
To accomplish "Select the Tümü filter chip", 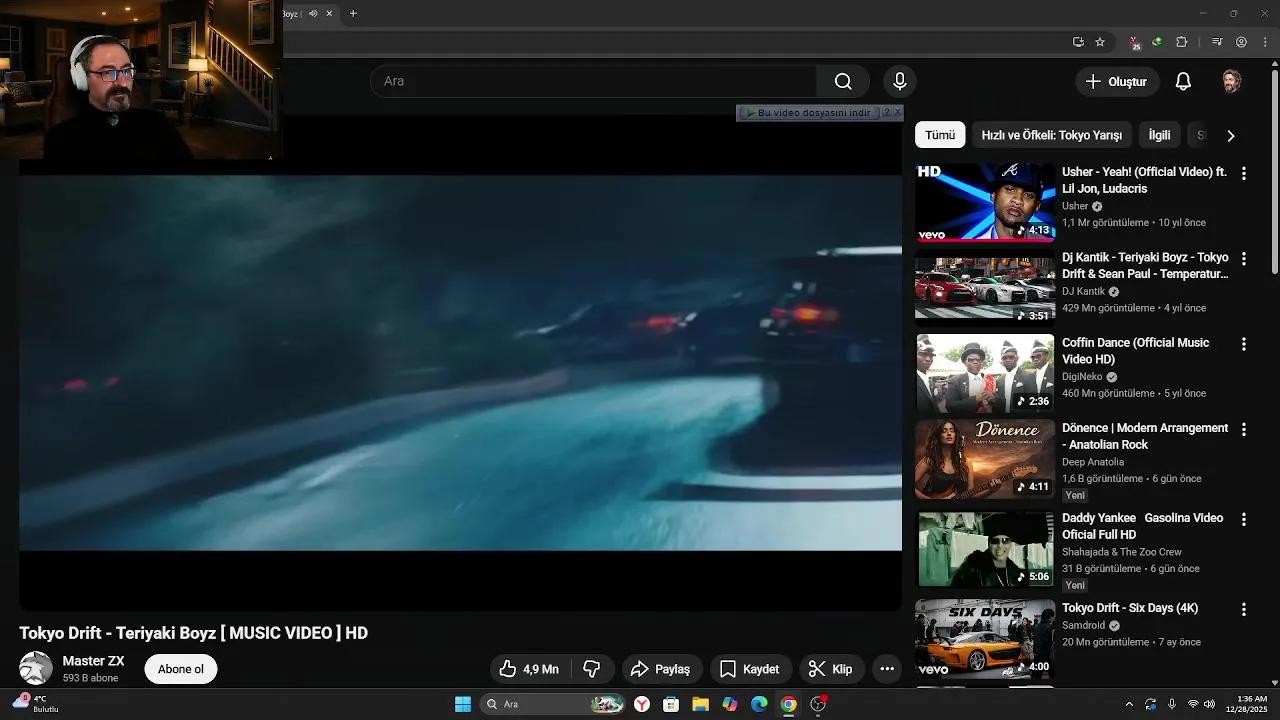I will click(x=939, y=134).
